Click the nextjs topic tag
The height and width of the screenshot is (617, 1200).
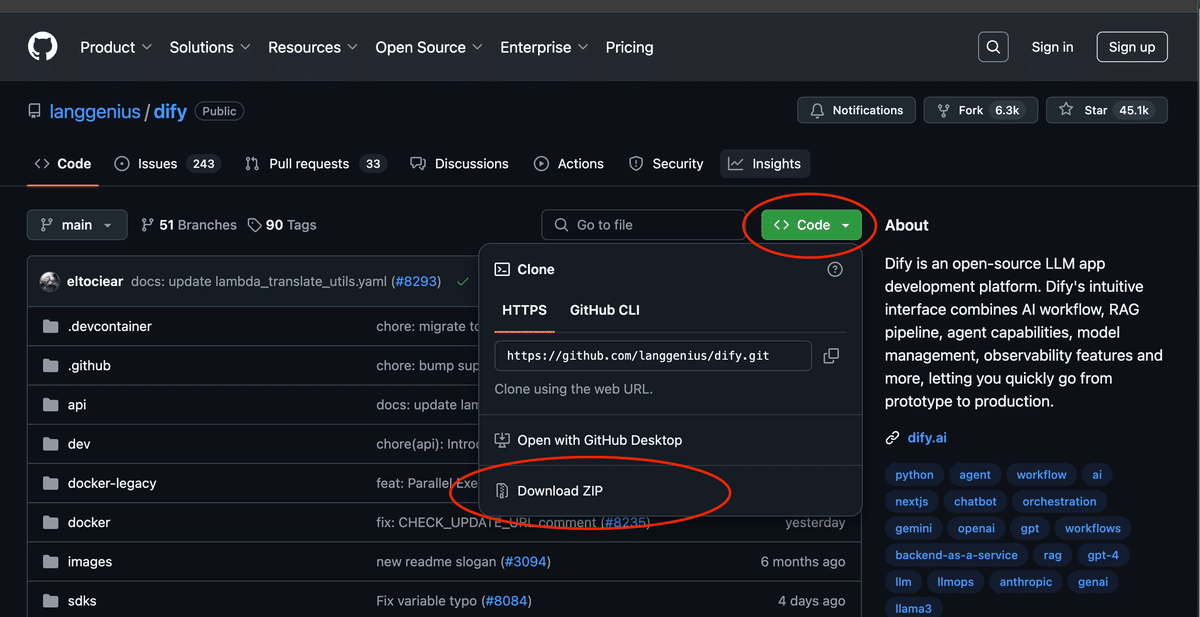[x=911, y=502]
